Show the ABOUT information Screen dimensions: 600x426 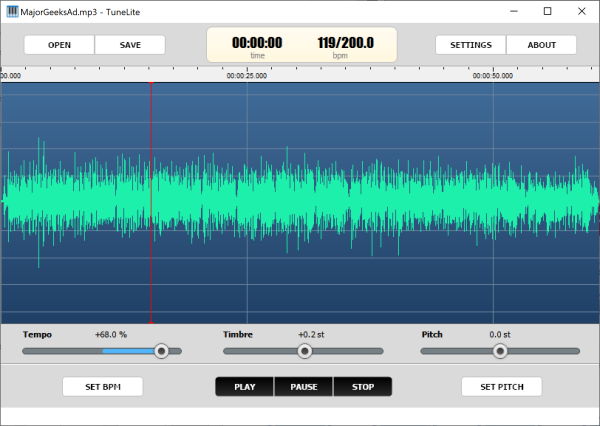[x=541, y=45]
